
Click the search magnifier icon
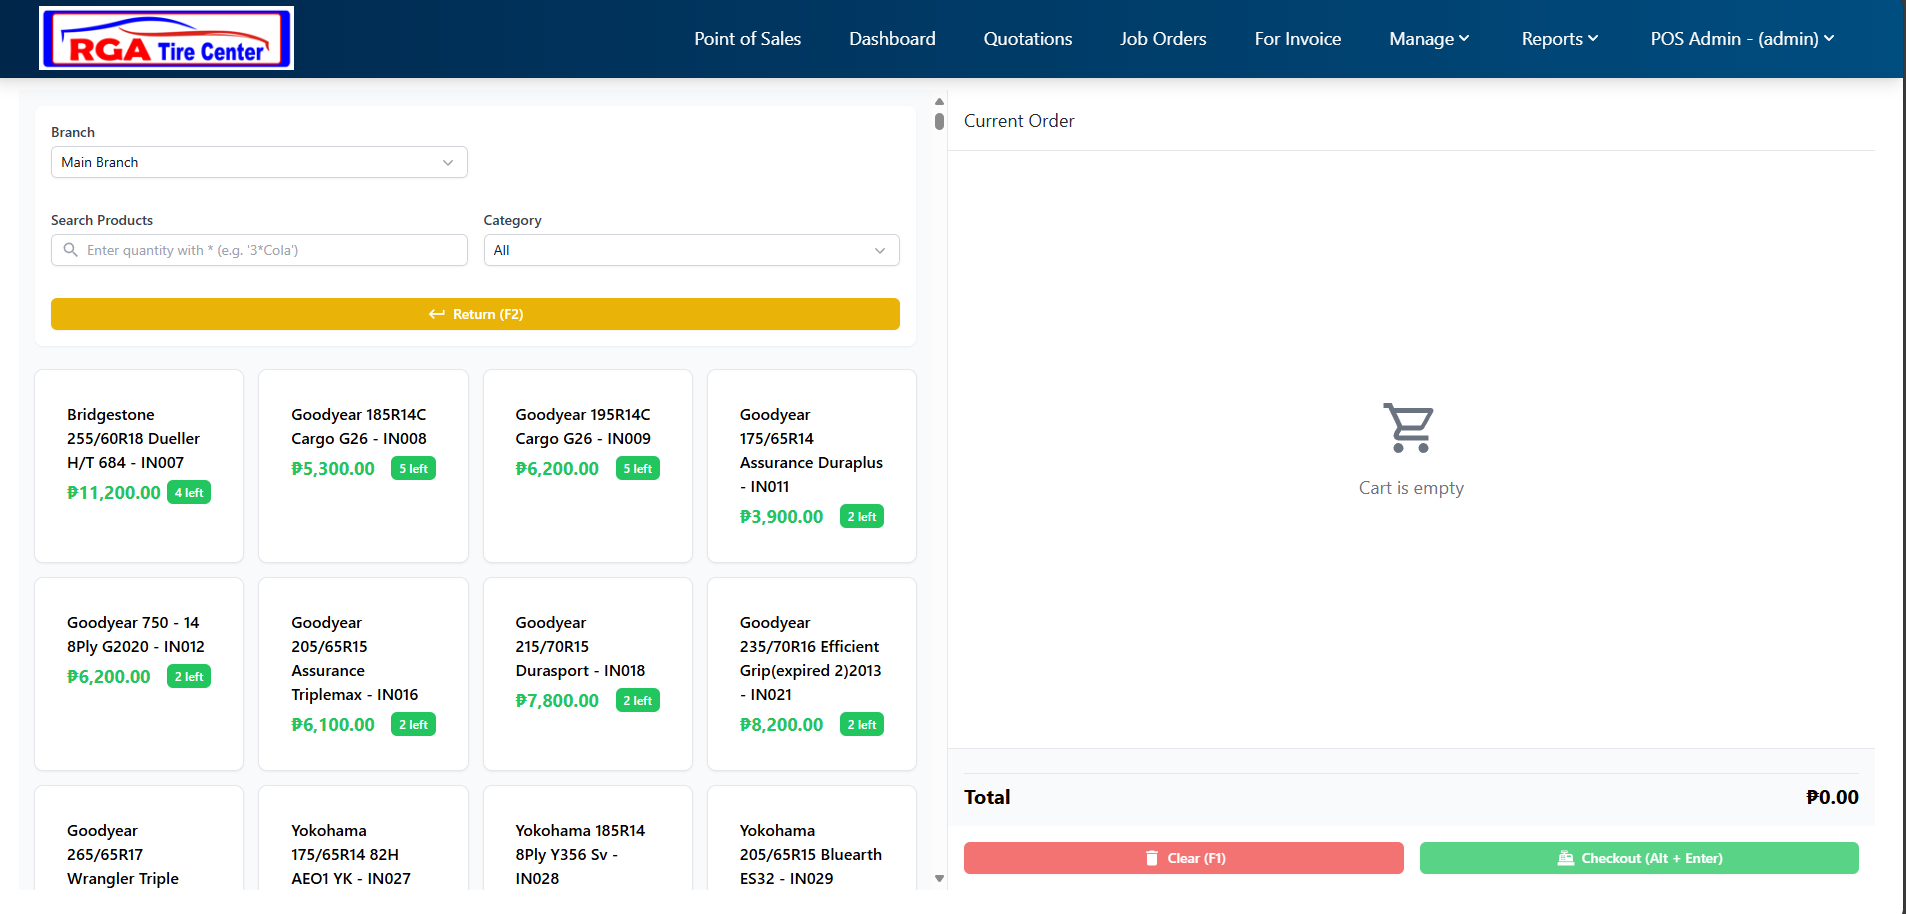[x=70, y=250]
